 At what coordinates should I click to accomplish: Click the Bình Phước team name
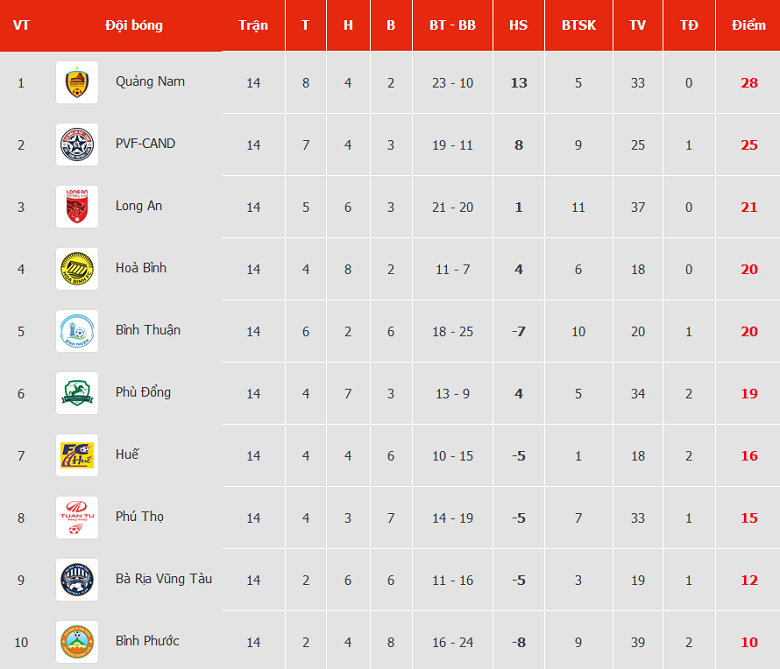(x=147, y=640)
